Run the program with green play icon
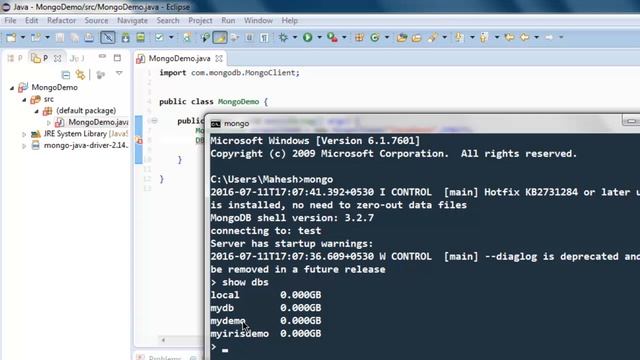The image size is (640, 360). point(307,38)
